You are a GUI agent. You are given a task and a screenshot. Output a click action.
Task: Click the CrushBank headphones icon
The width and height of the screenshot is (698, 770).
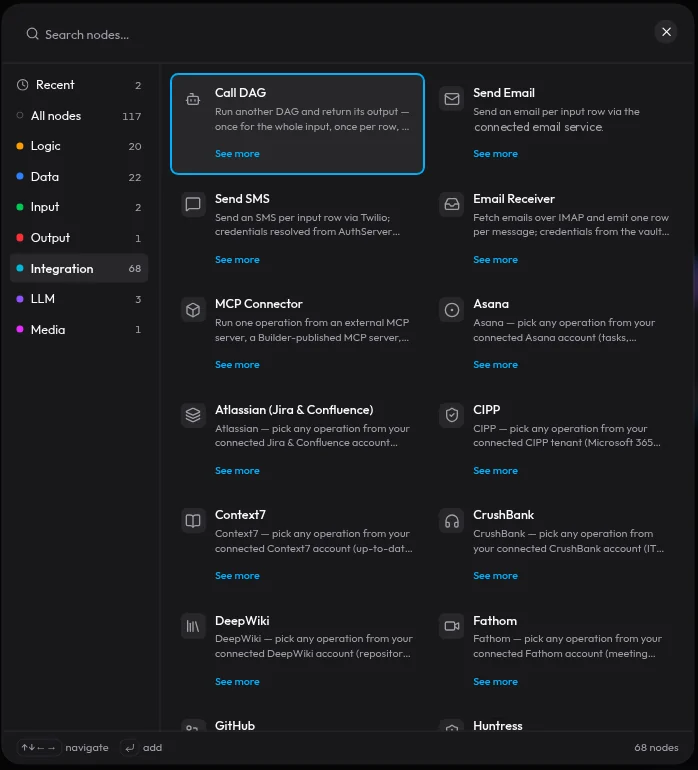[451, 521]
